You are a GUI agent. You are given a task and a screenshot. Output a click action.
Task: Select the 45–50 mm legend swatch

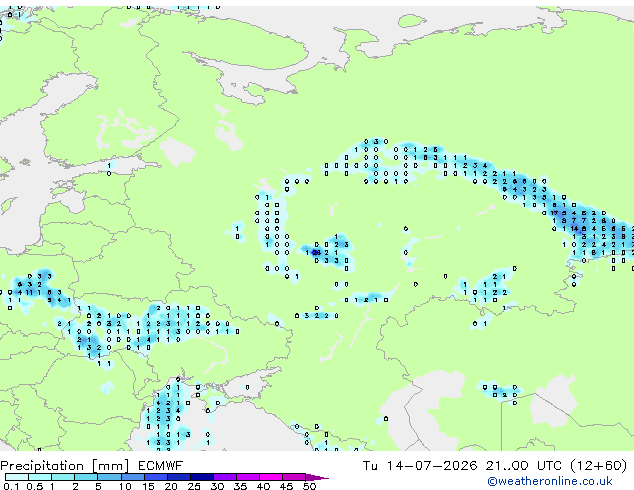(x=294, y=477)
